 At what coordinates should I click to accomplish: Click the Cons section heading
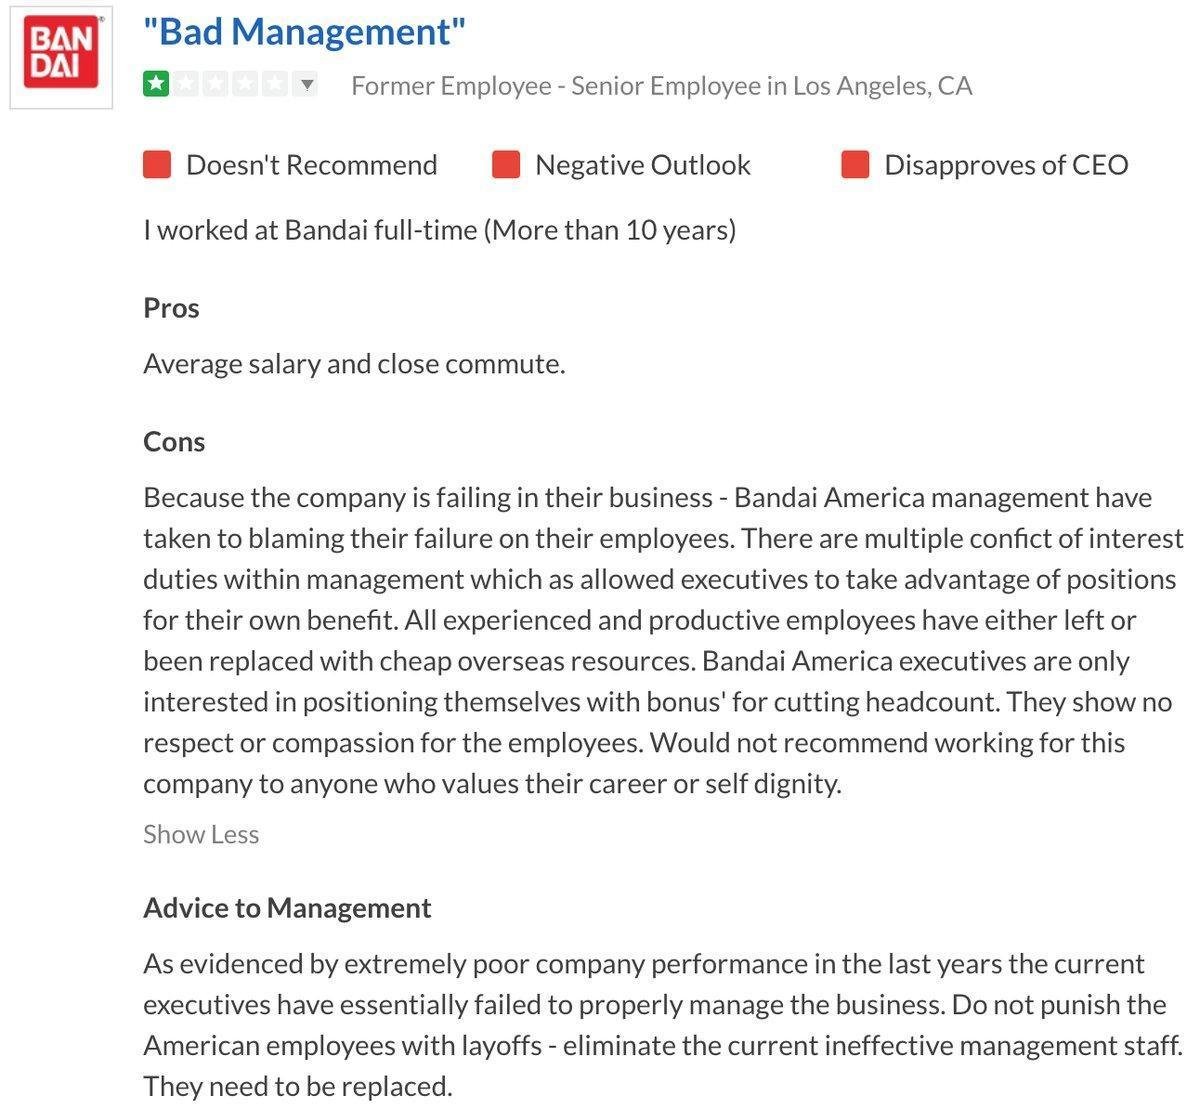(x=174, y=442)
